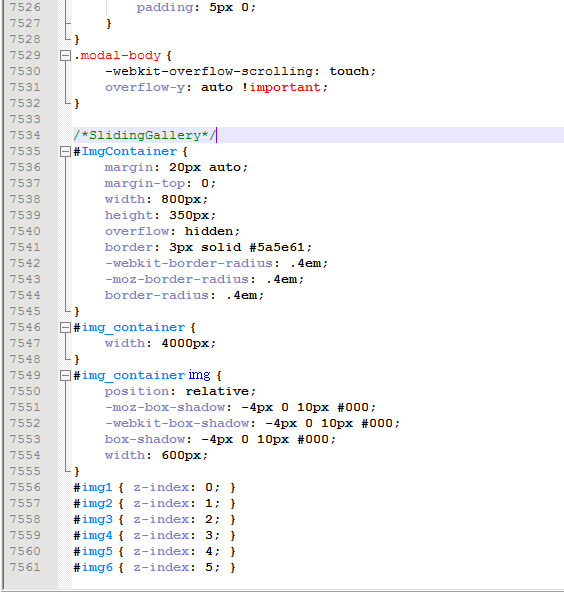
Task: Click the #5a5e61 border color value
Action: click(x=277, y=247)
